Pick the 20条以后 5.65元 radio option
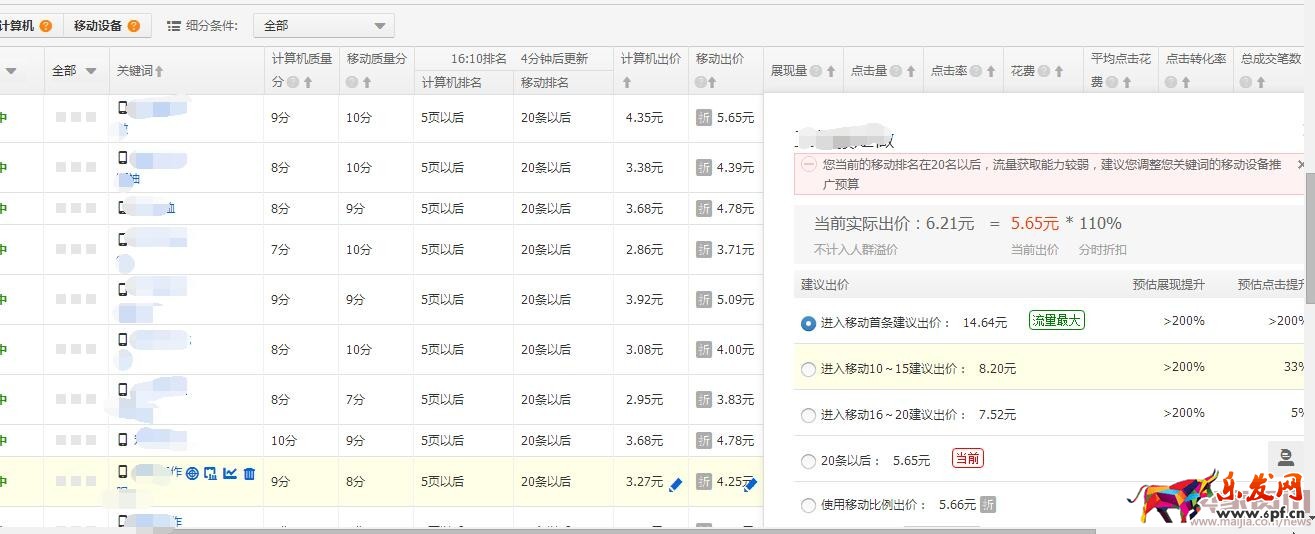This screenshot has height=534, width=1315. pyautogui.click(x=808, y=461)
